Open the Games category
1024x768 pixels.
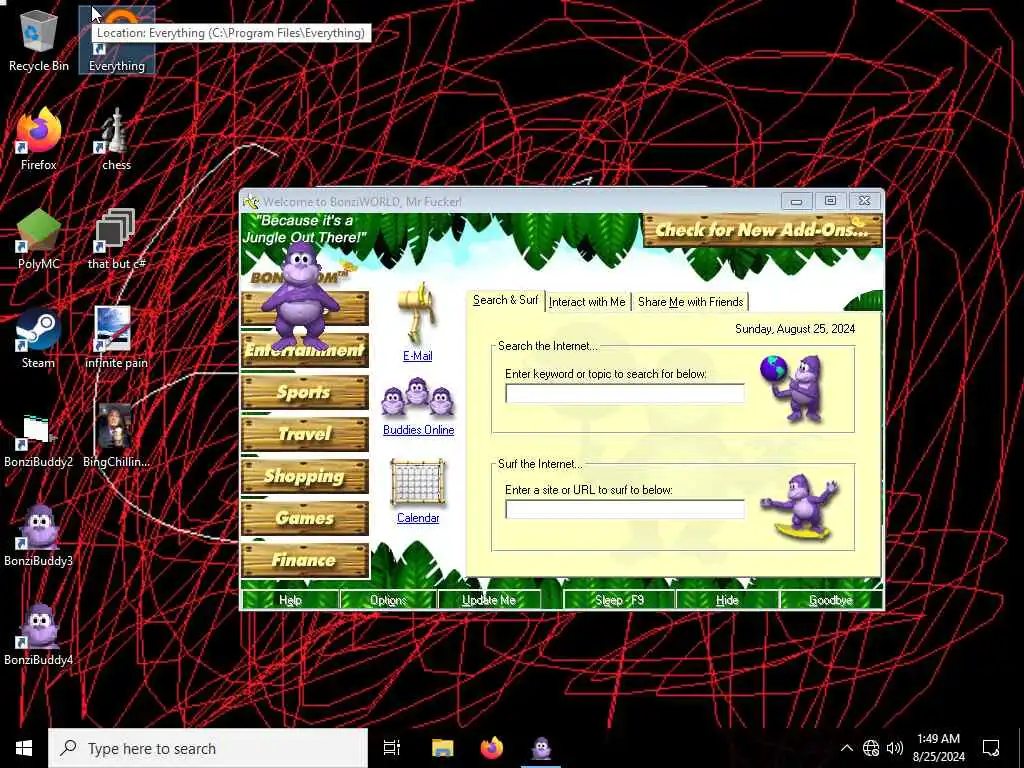pyautogui.click(x=305, y=518)
